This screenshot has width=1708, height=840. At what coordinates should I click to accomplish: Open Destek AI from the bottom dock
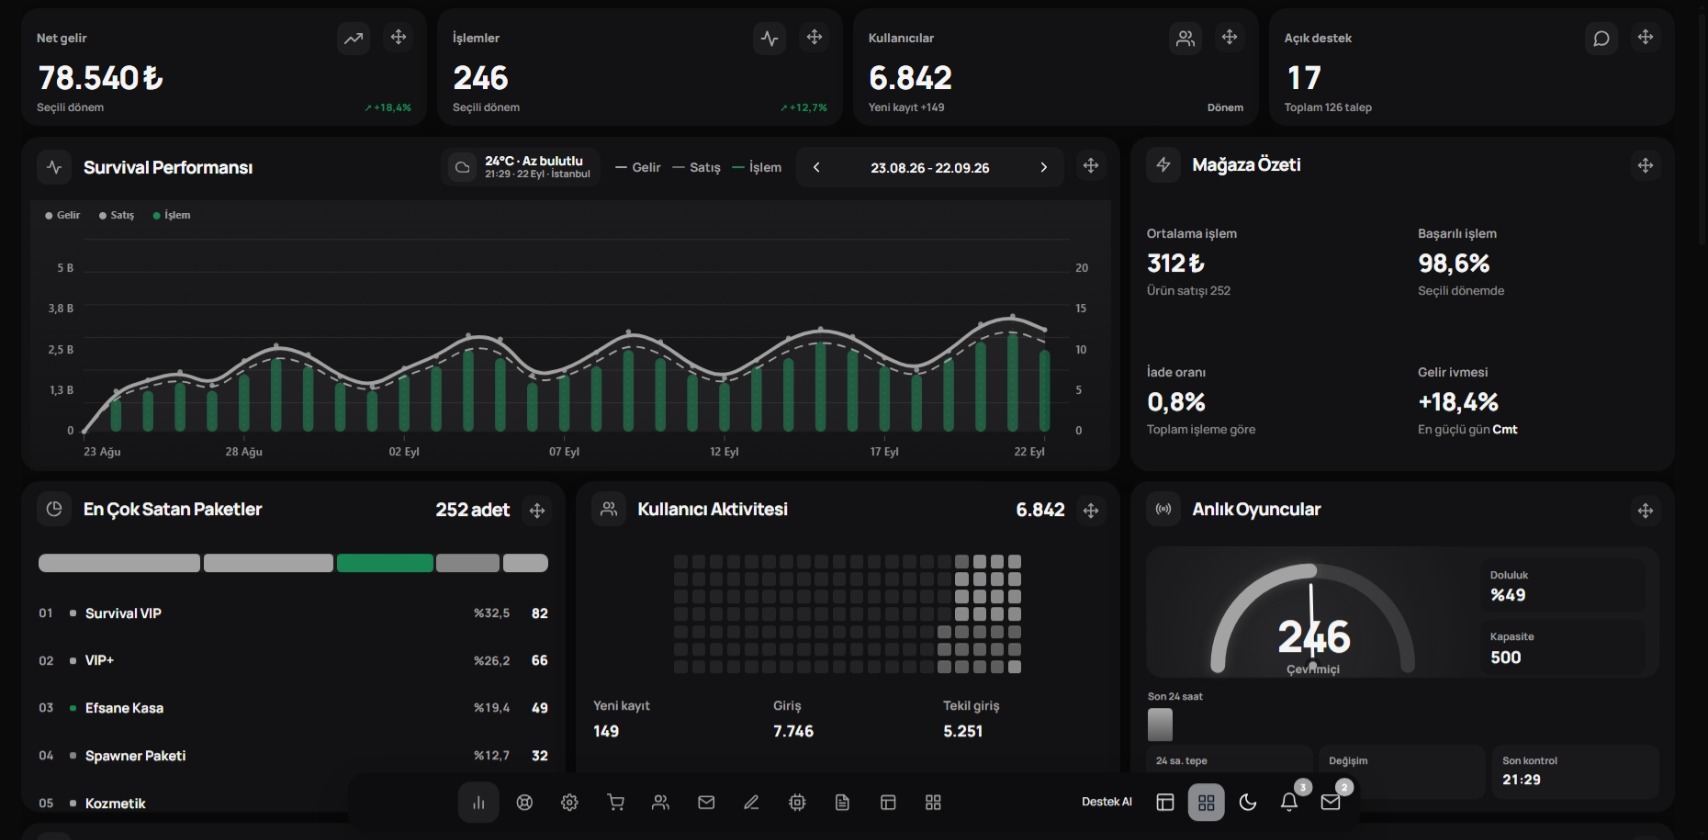pyautogui.click(x=1107, y=802)
